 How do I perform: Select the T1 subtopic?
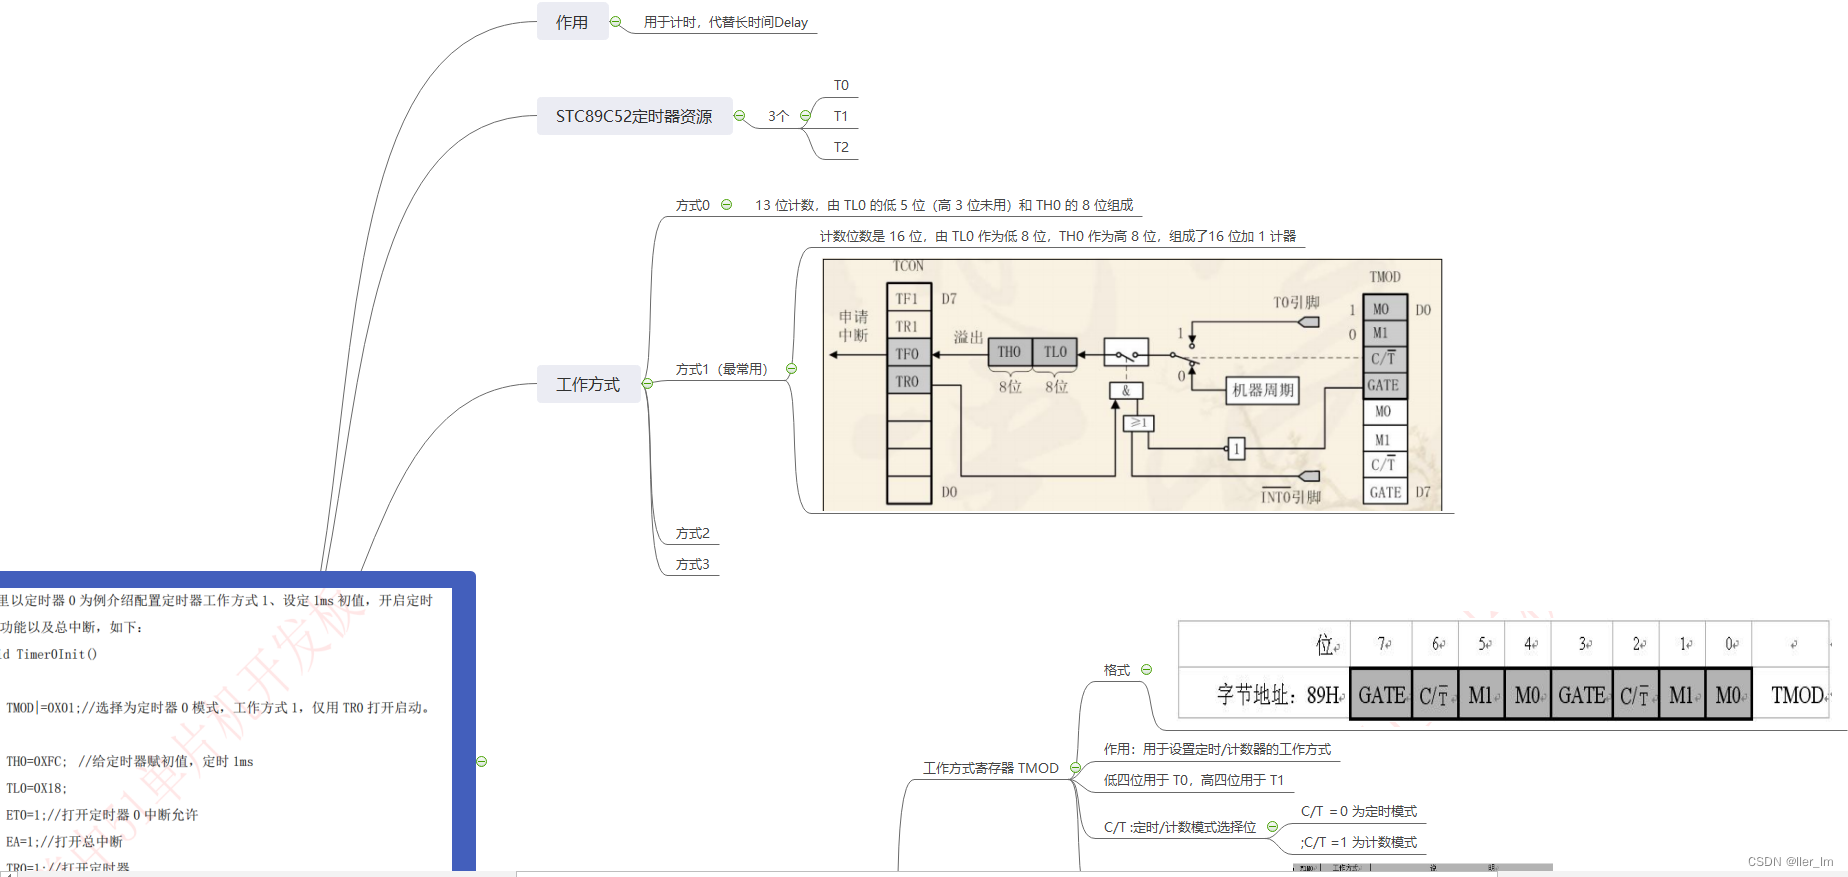(841, 117)
